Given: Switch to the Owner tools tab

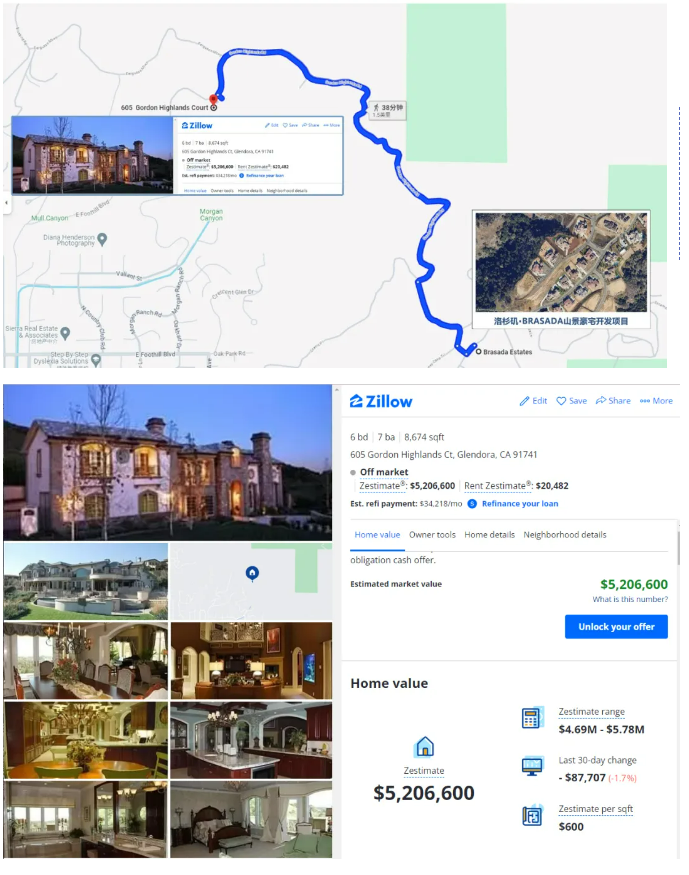Looking at the screenshot, I should click(x=432, y=535).
